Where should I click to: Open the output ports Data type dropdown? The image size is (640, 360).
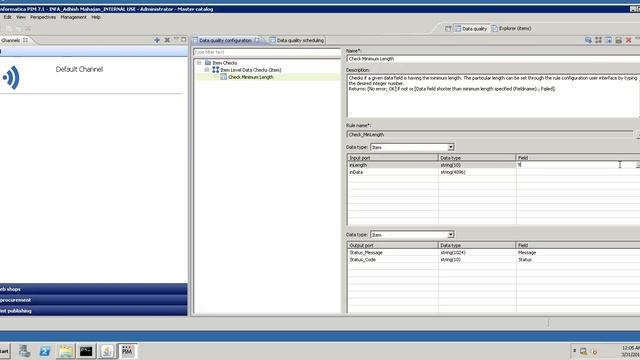pos(451,235)
